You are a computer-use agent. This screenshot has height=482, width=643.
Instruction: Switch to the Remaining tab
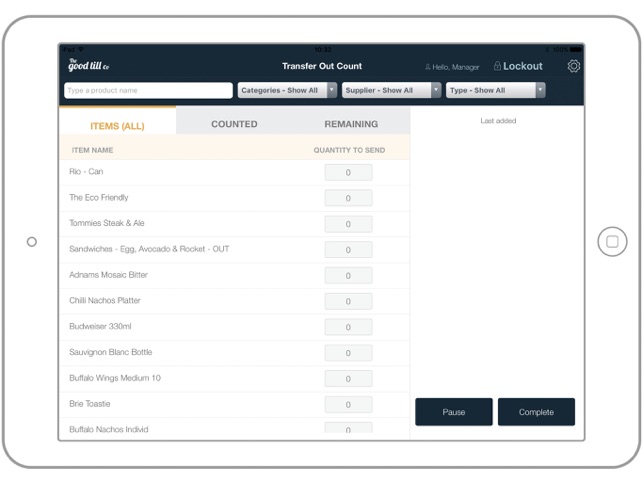coord(351,124)
